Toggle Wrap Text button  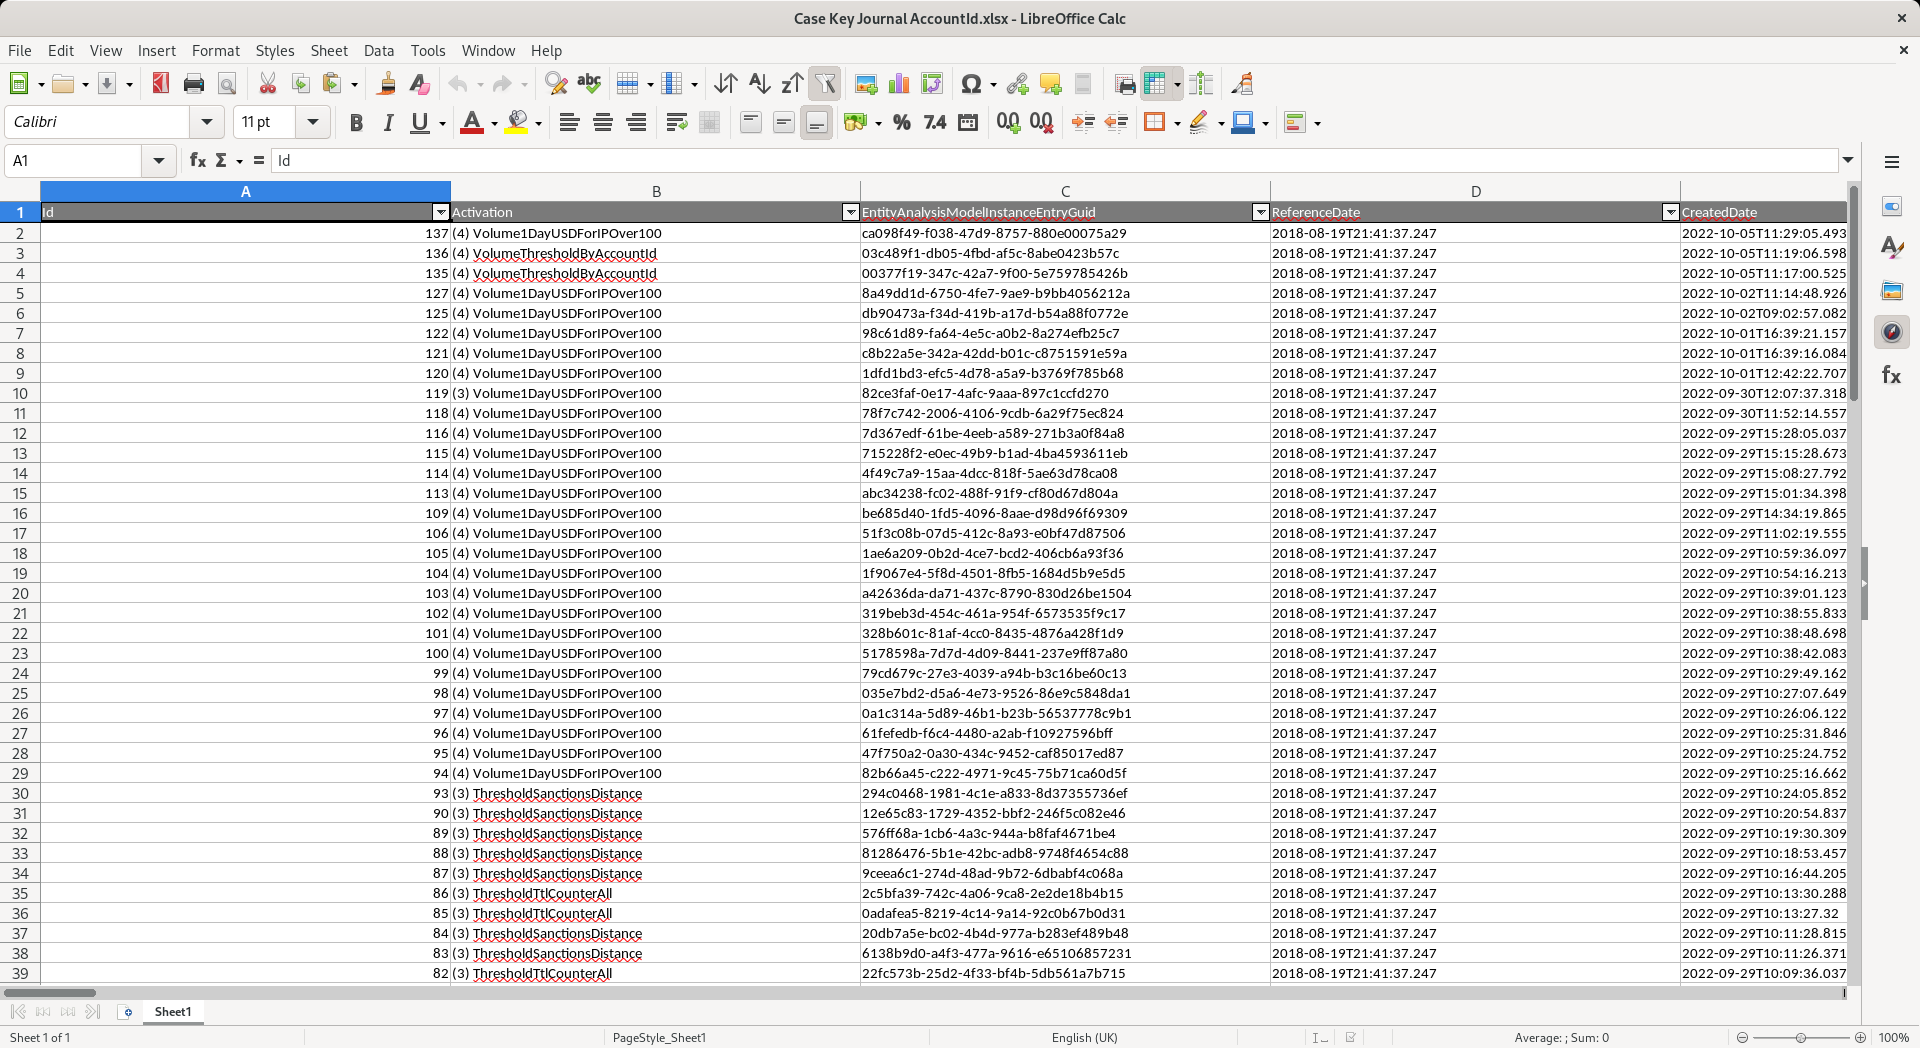click(677, 122)
